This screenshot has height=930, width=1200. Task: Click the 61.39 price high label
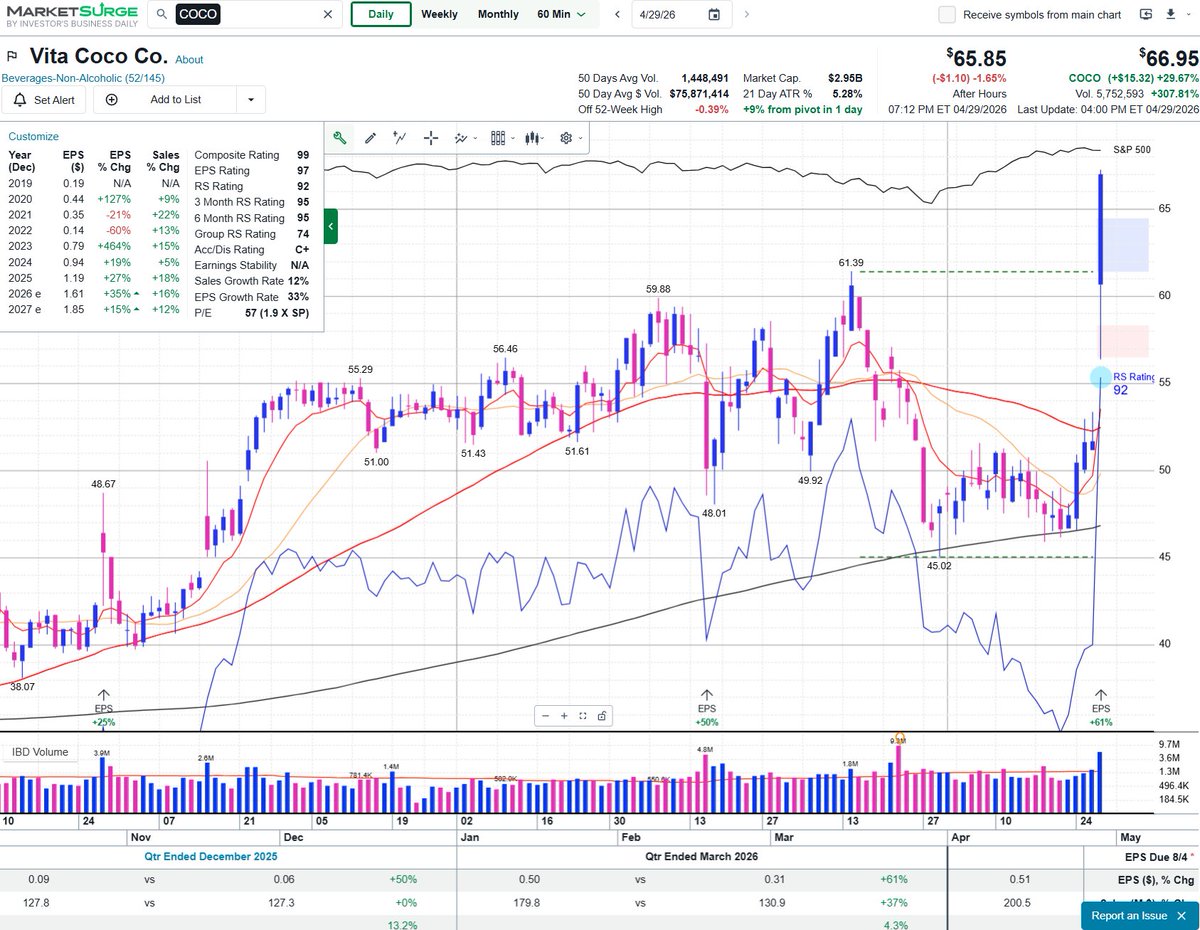coord(851,262)
